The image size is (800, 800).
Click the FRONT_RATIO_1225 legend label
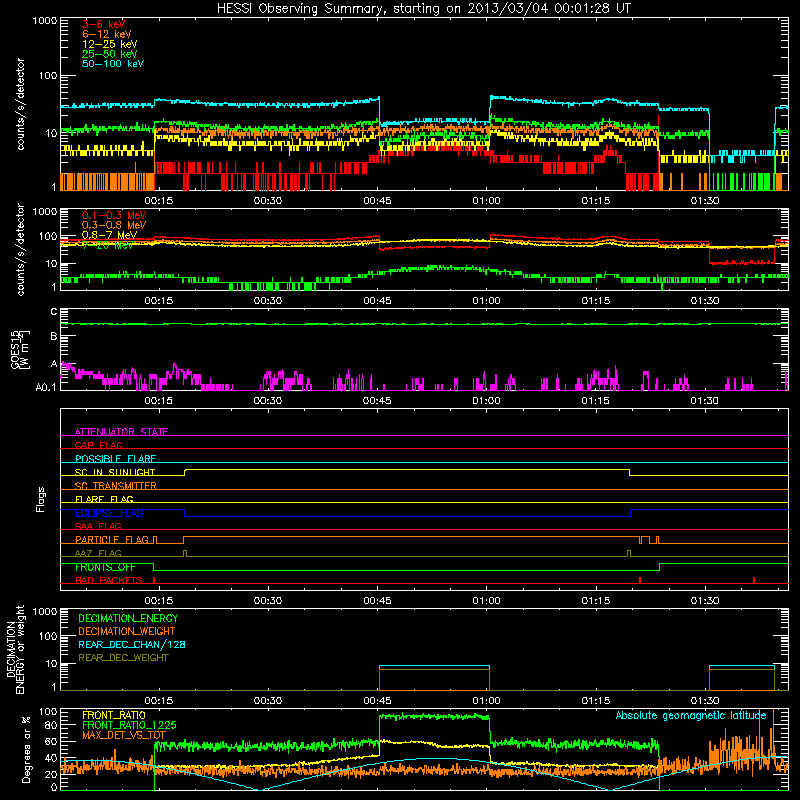pos(129,725)
